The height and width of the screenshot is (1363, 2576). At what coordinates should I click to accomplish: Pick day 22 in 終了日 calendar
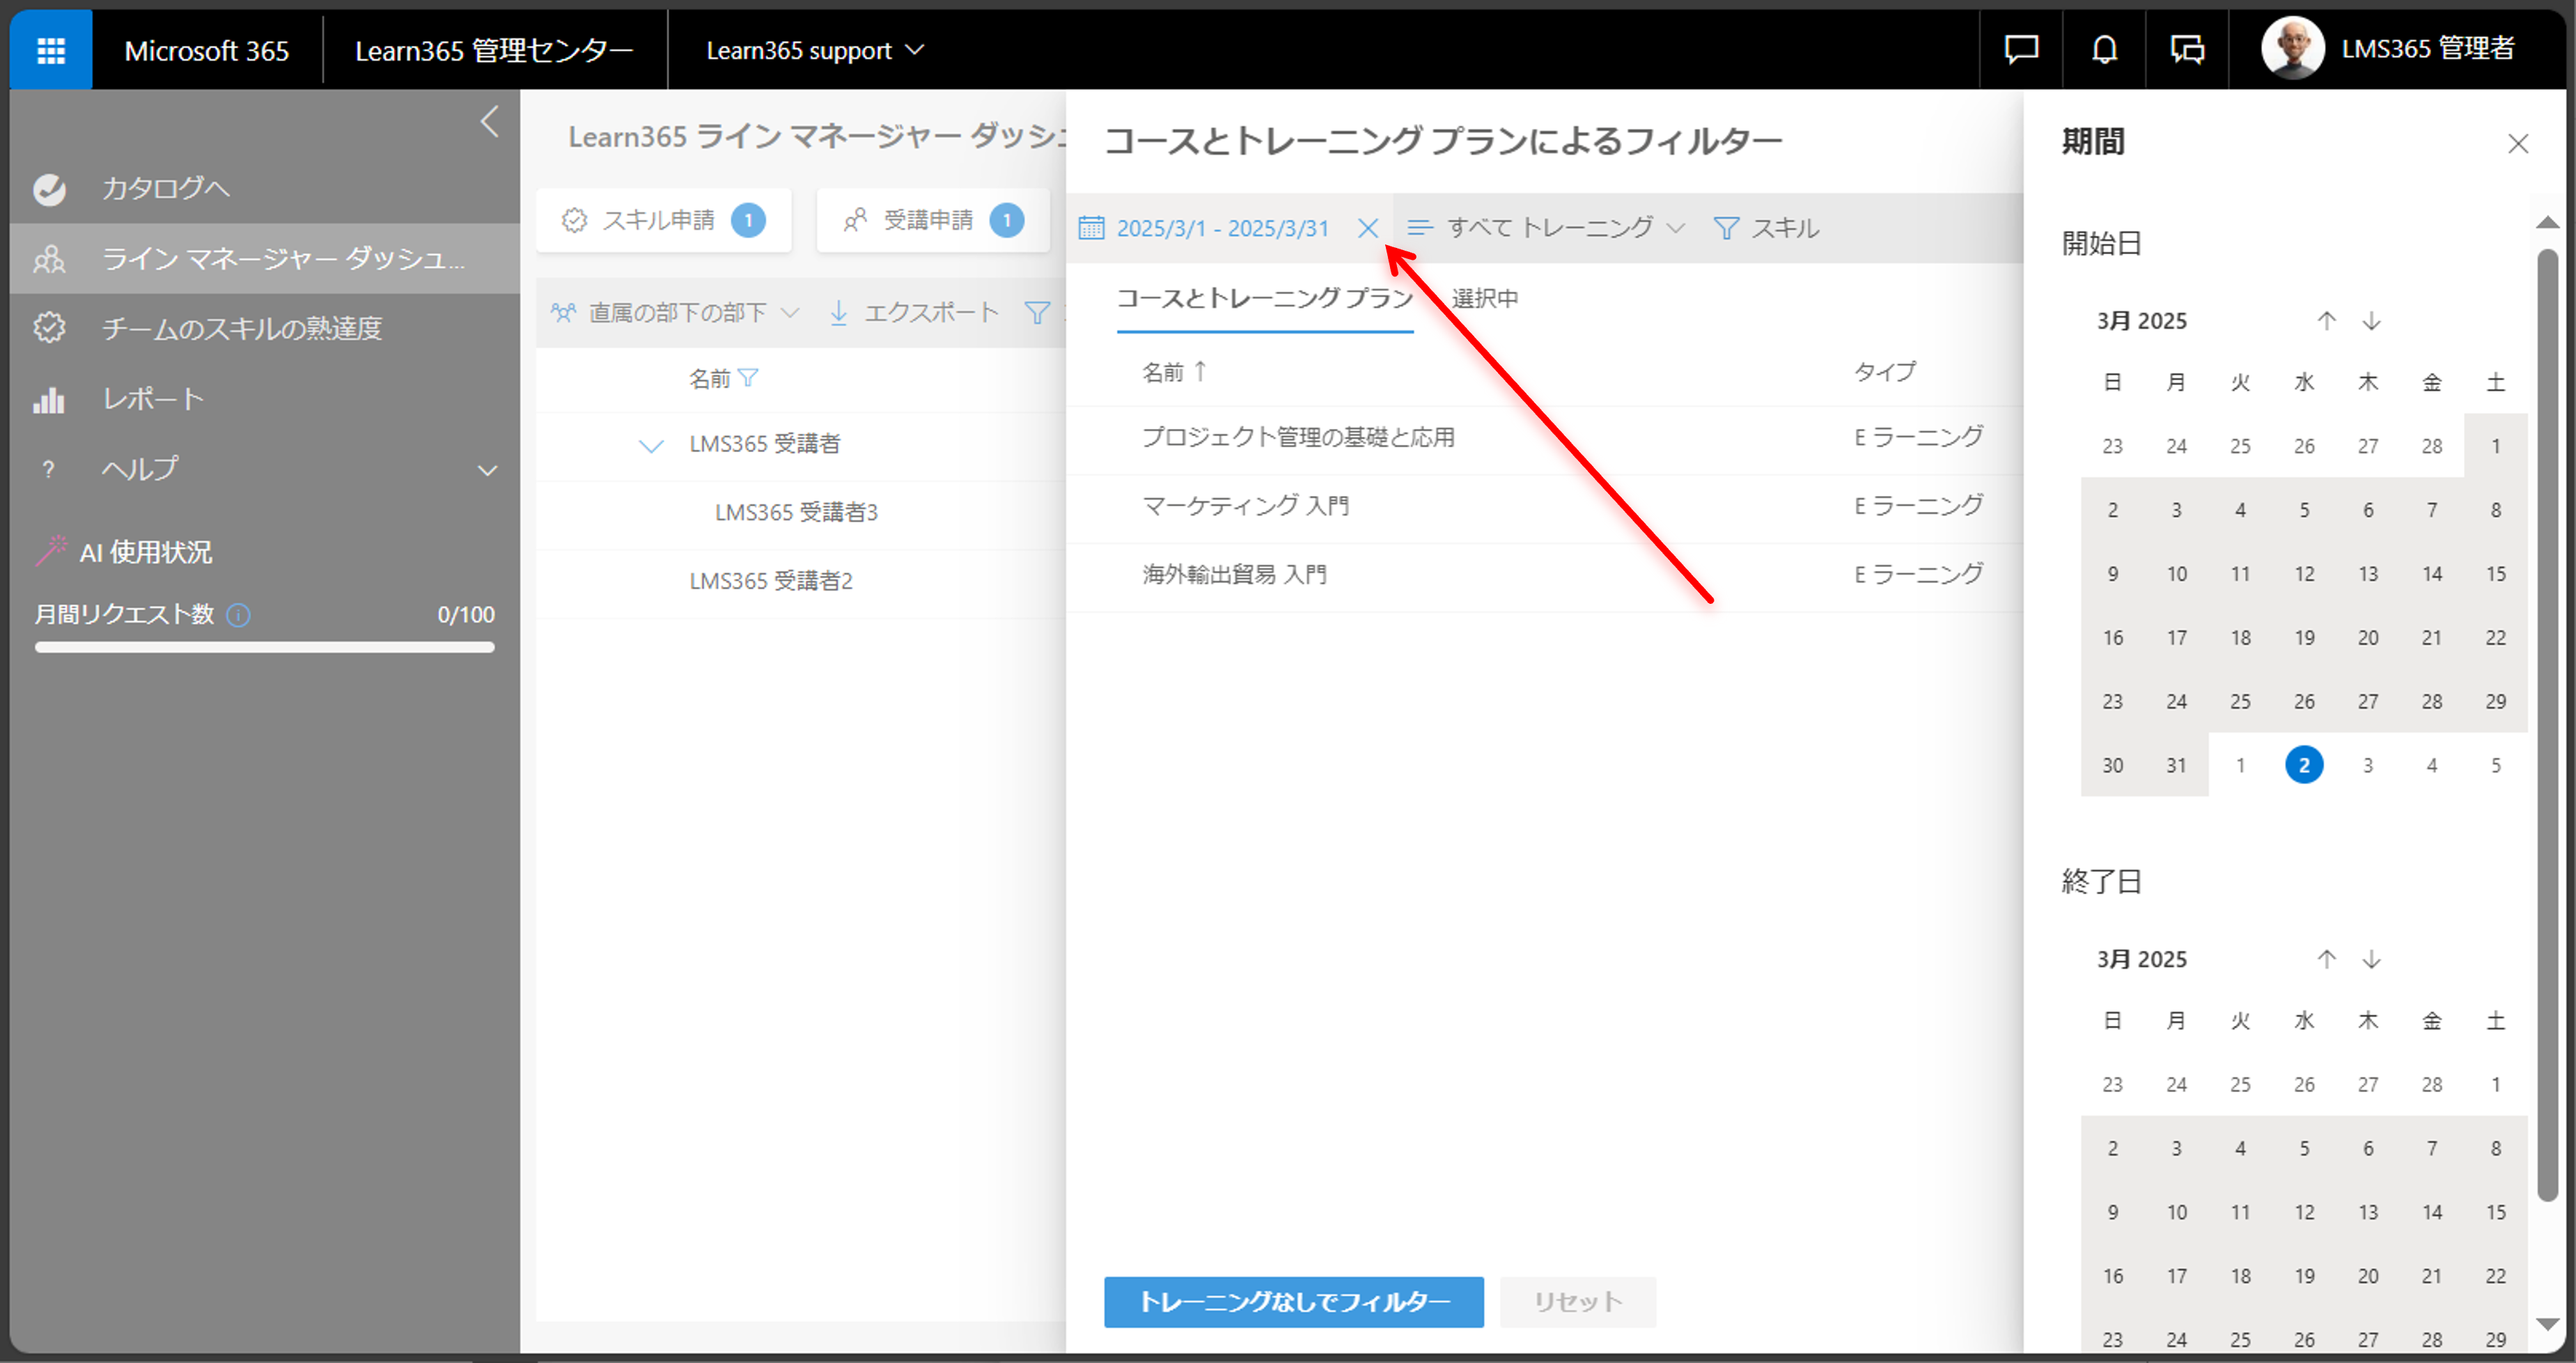pos(2496,1276)
